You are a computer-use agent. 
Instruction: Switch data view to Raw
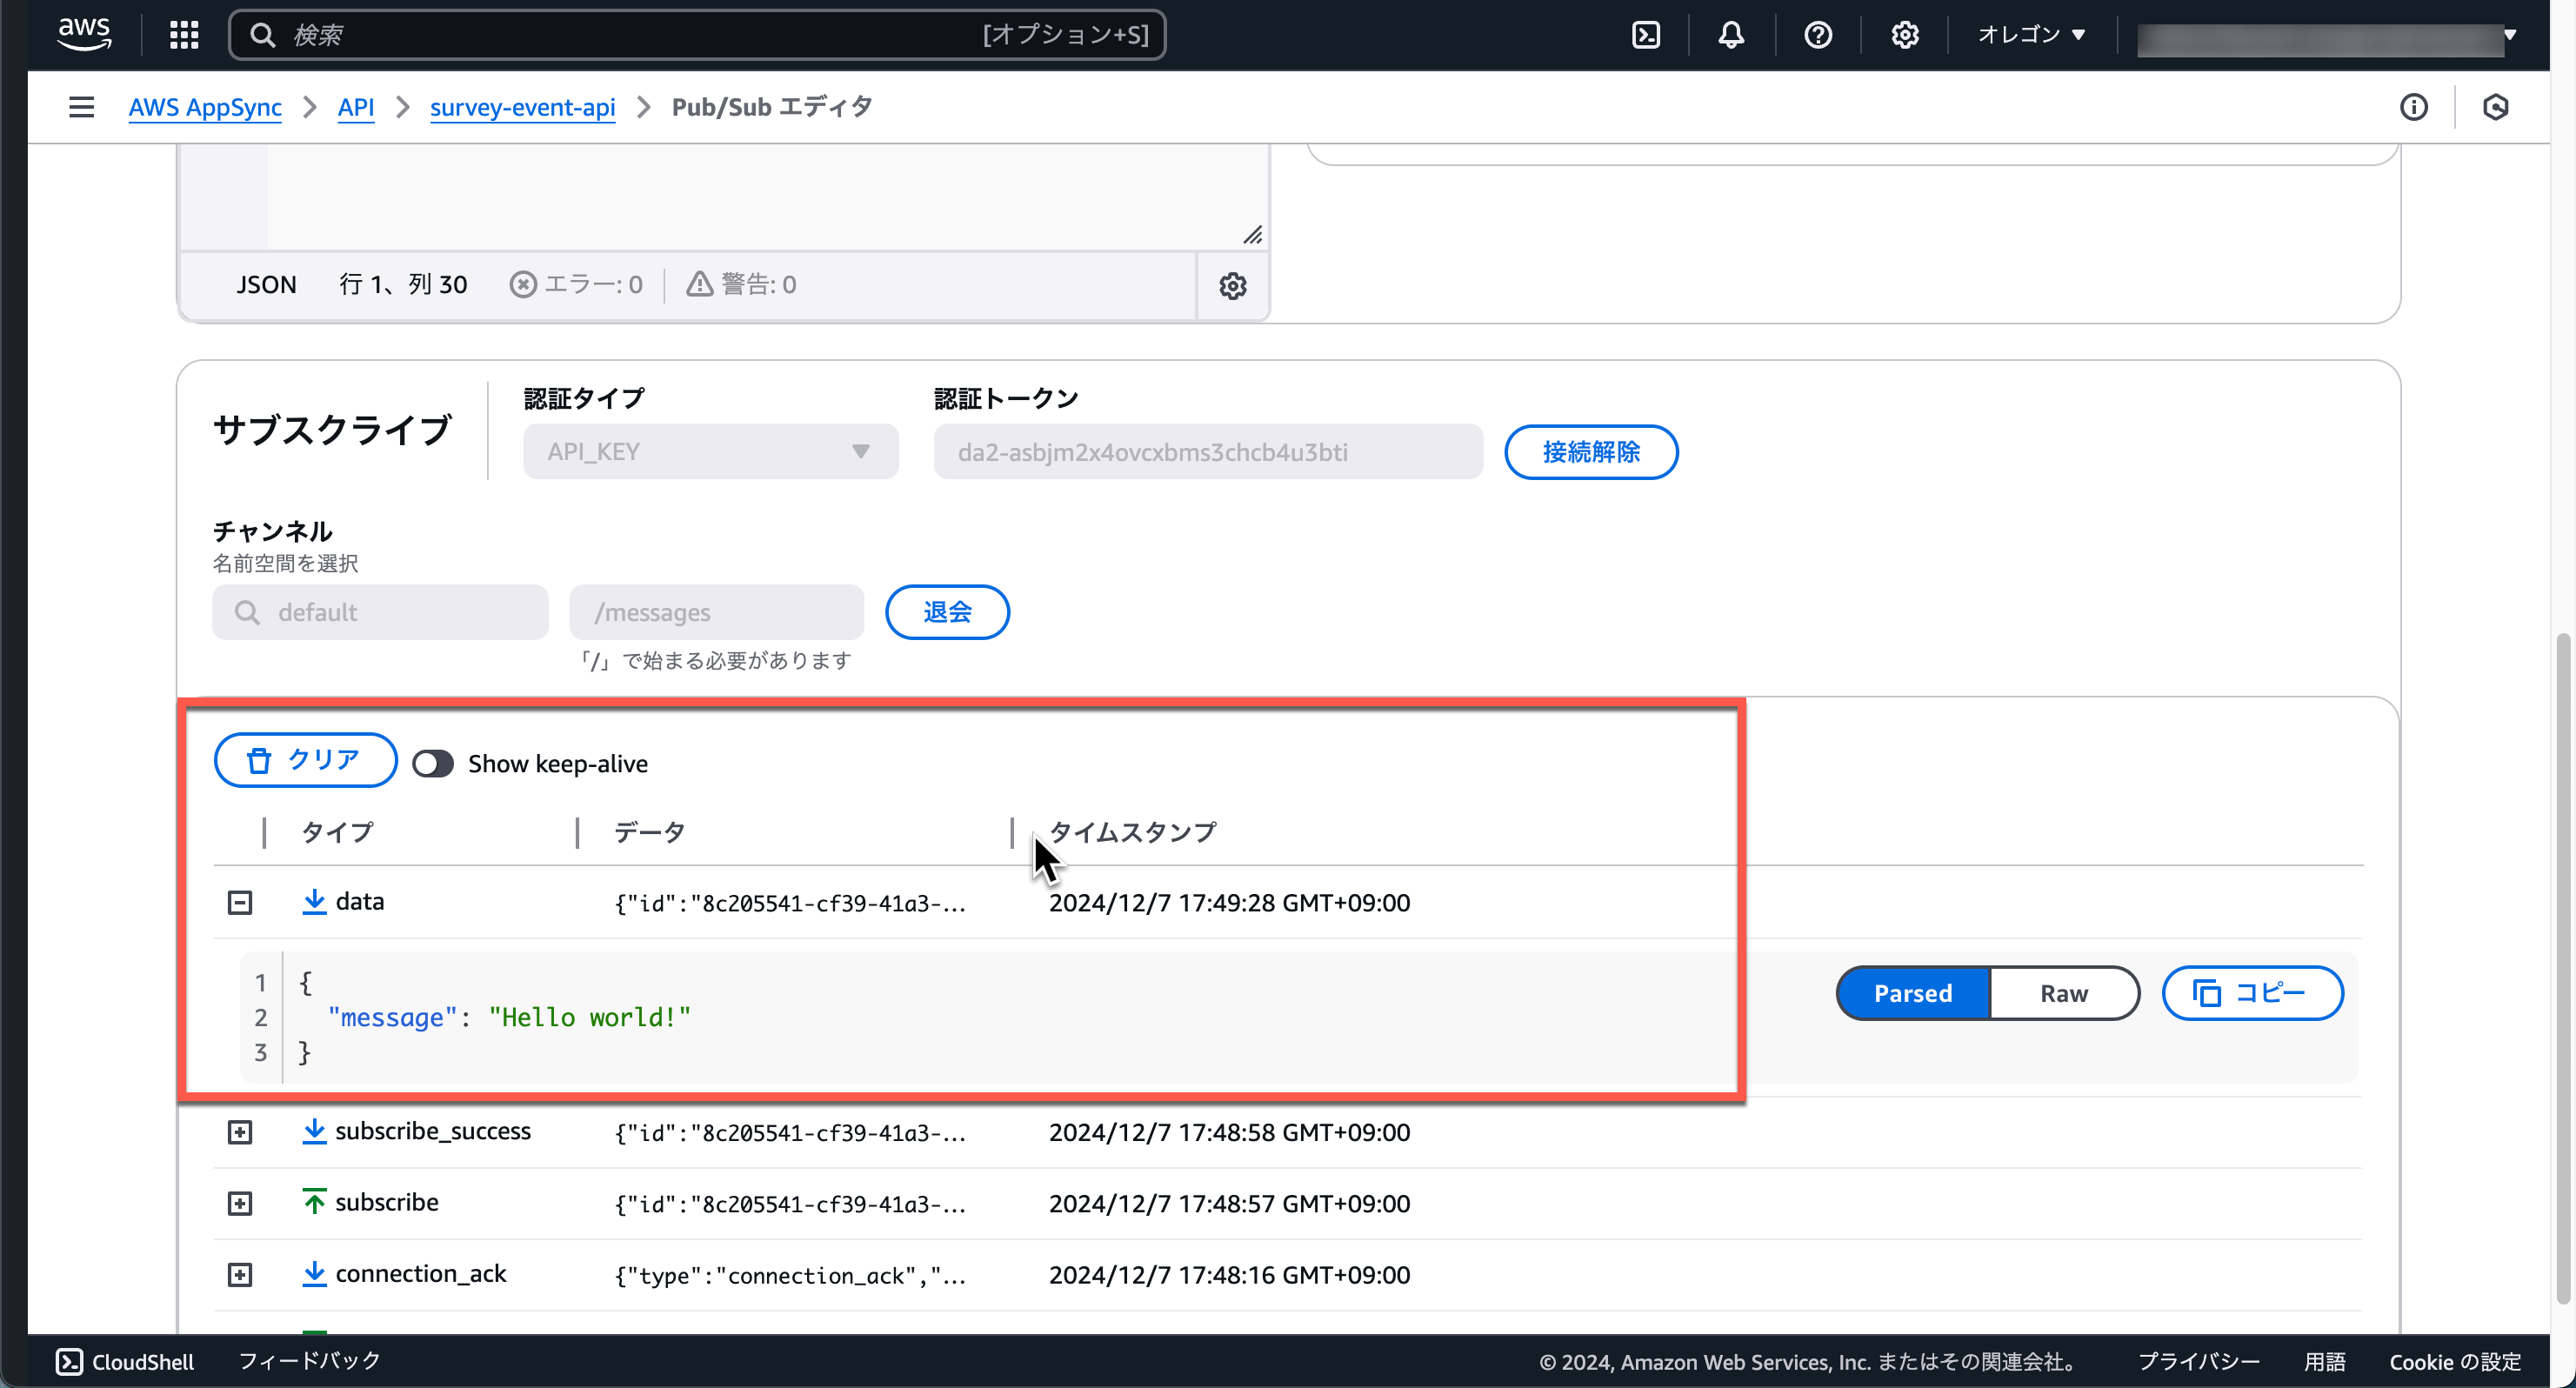point(2064,993)
